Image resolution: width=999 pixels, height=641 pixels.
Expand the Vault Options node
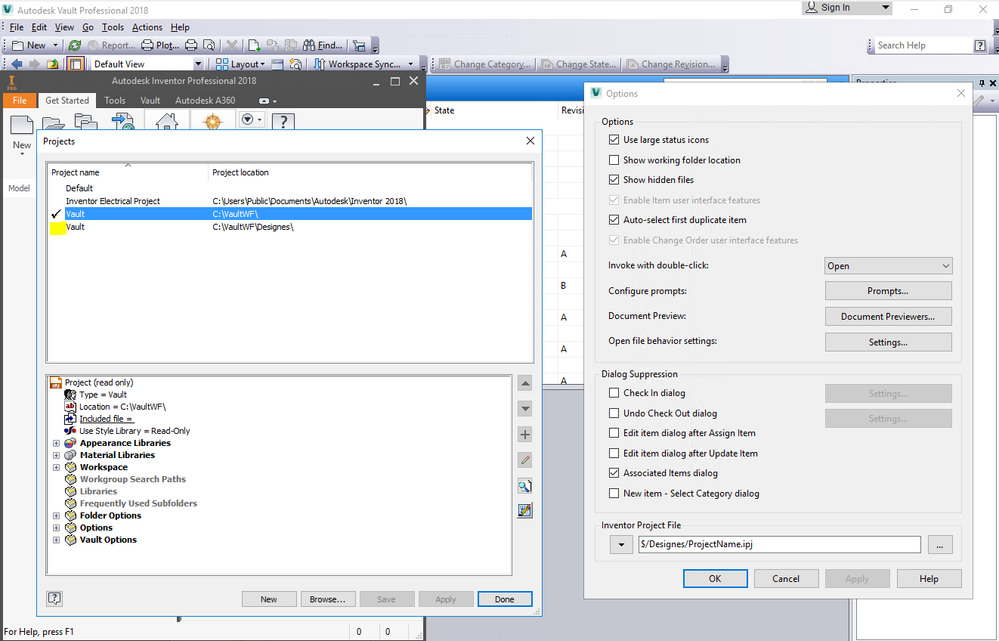pos(56,540)
